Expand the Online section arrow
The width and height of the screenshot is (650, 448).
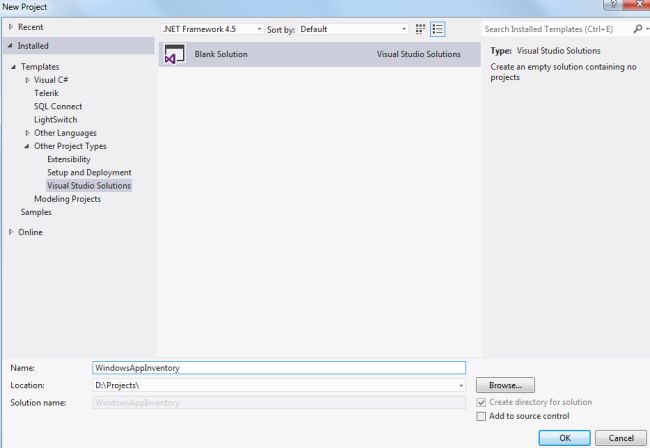pos(11,232)
